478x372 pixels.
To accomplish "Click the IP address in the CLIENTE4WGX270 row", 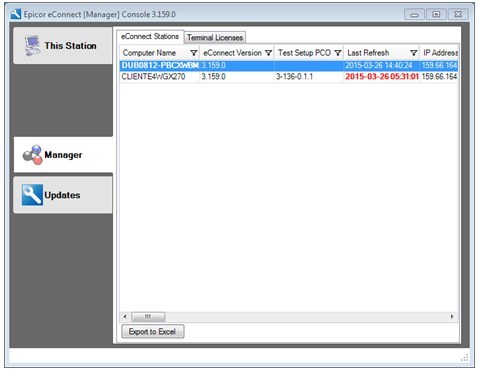I will pyautogui.click(x=439, y=77).
